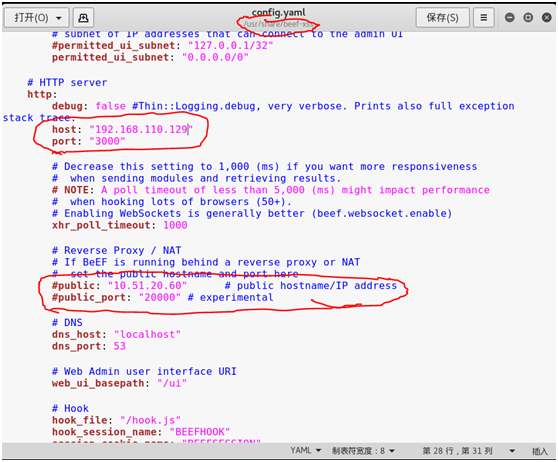The width and height of the screenshot is (558, 462).
Task: Open the hamburger menu icon
Action: (x=484, y=17)
